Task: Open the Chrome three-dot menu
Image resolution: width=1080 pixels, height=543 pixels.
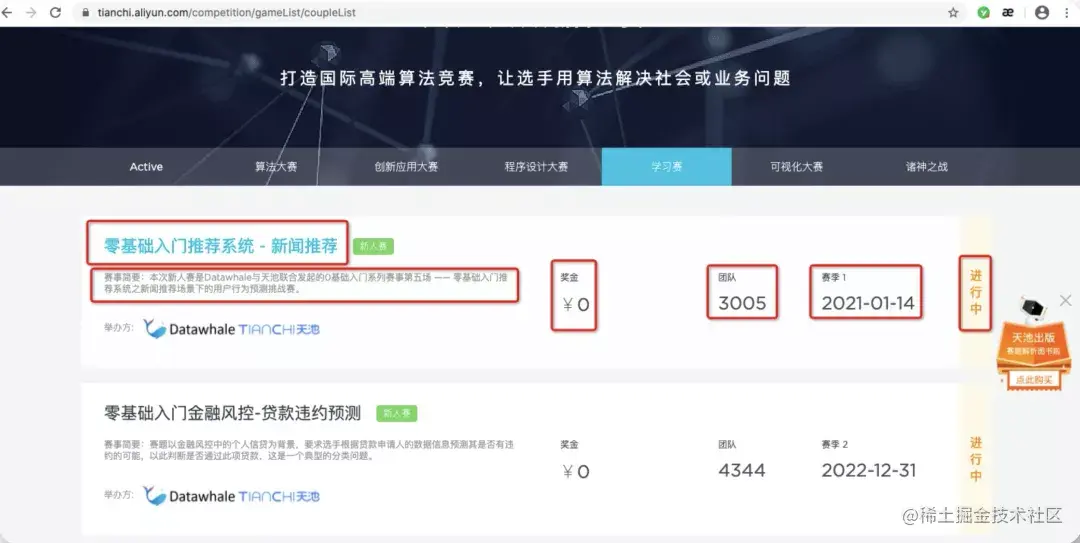Action: pos(1067,12)
